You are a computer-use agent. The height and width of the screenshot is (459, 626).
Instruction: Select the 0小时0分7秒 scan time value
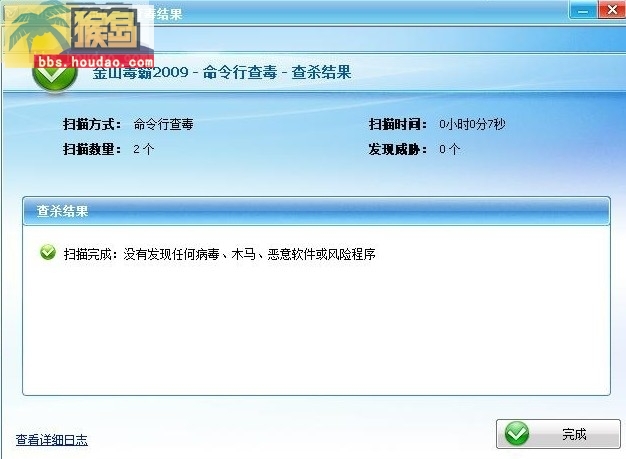pyautogui.click(x=472, y=124)
